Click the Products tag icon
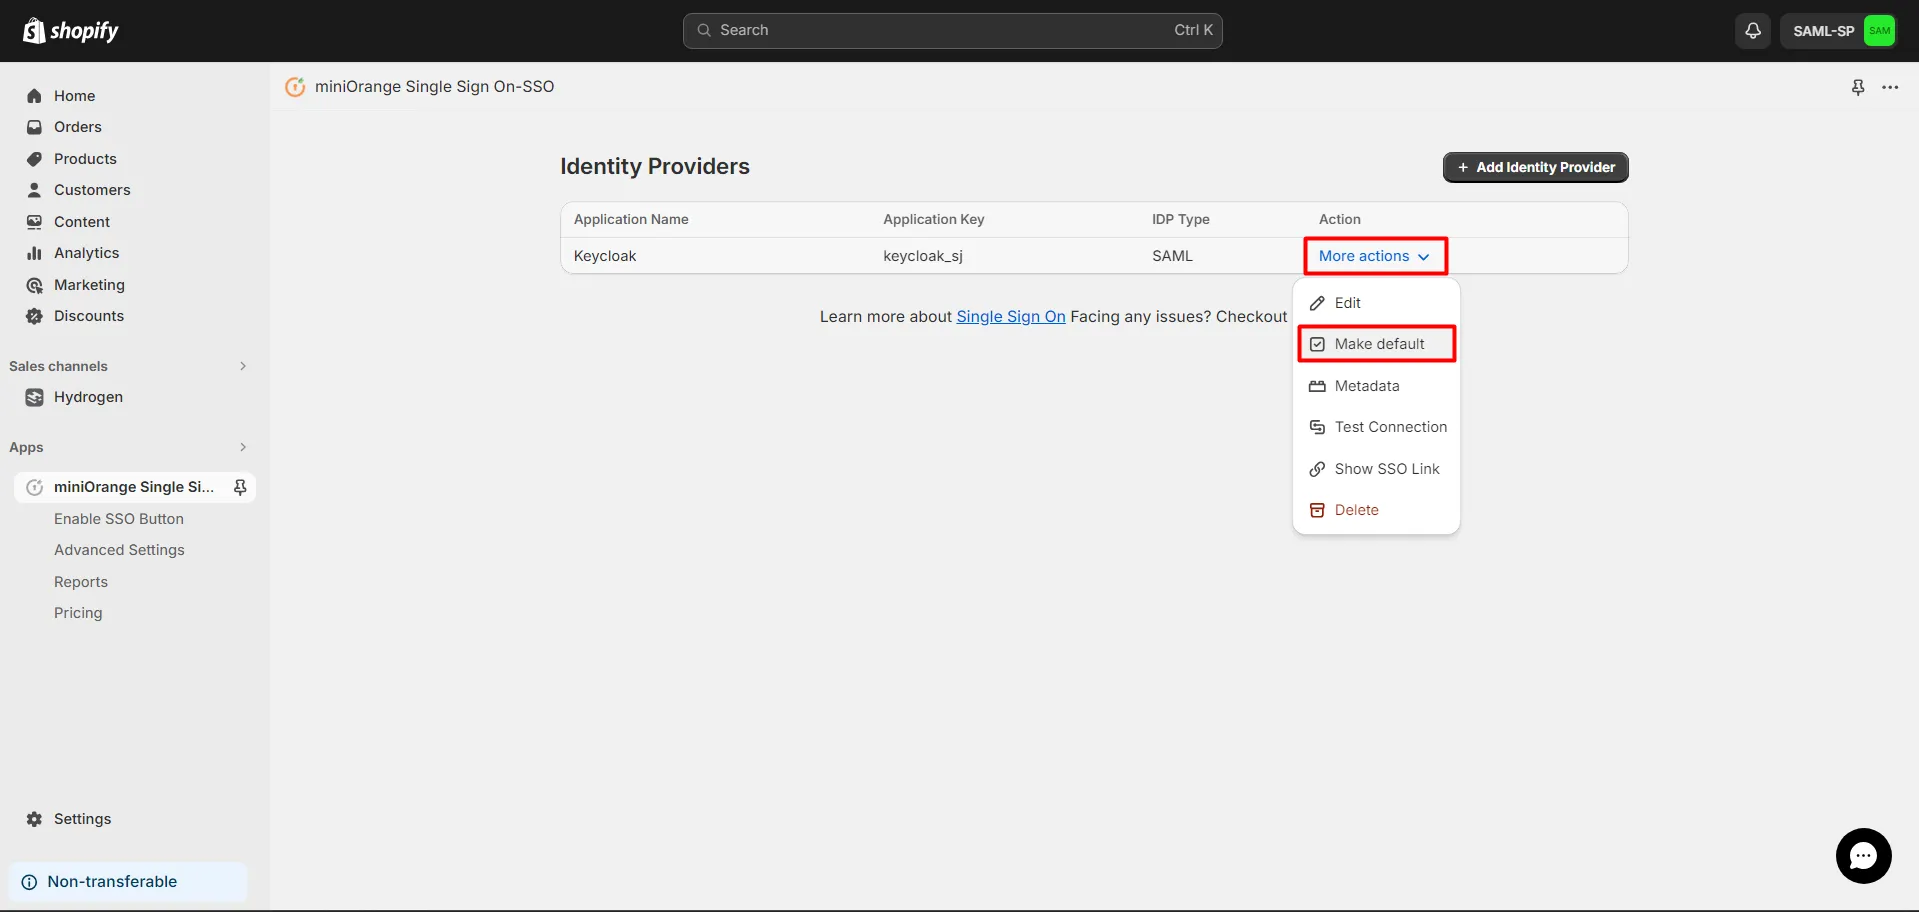This screenshot has width=1919, height=912. tap(34, 159)
